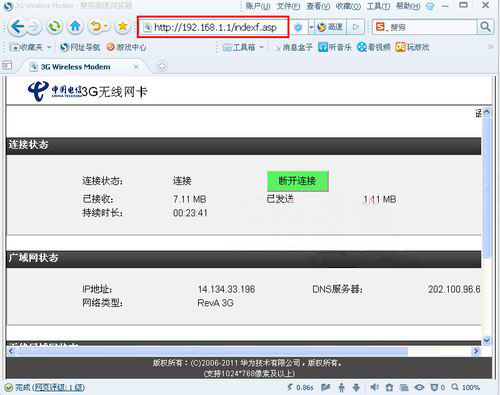Viewport: 500px width, 395px height.
Task: Click the forward navigation arrow
Action: [x=34, y=27]
